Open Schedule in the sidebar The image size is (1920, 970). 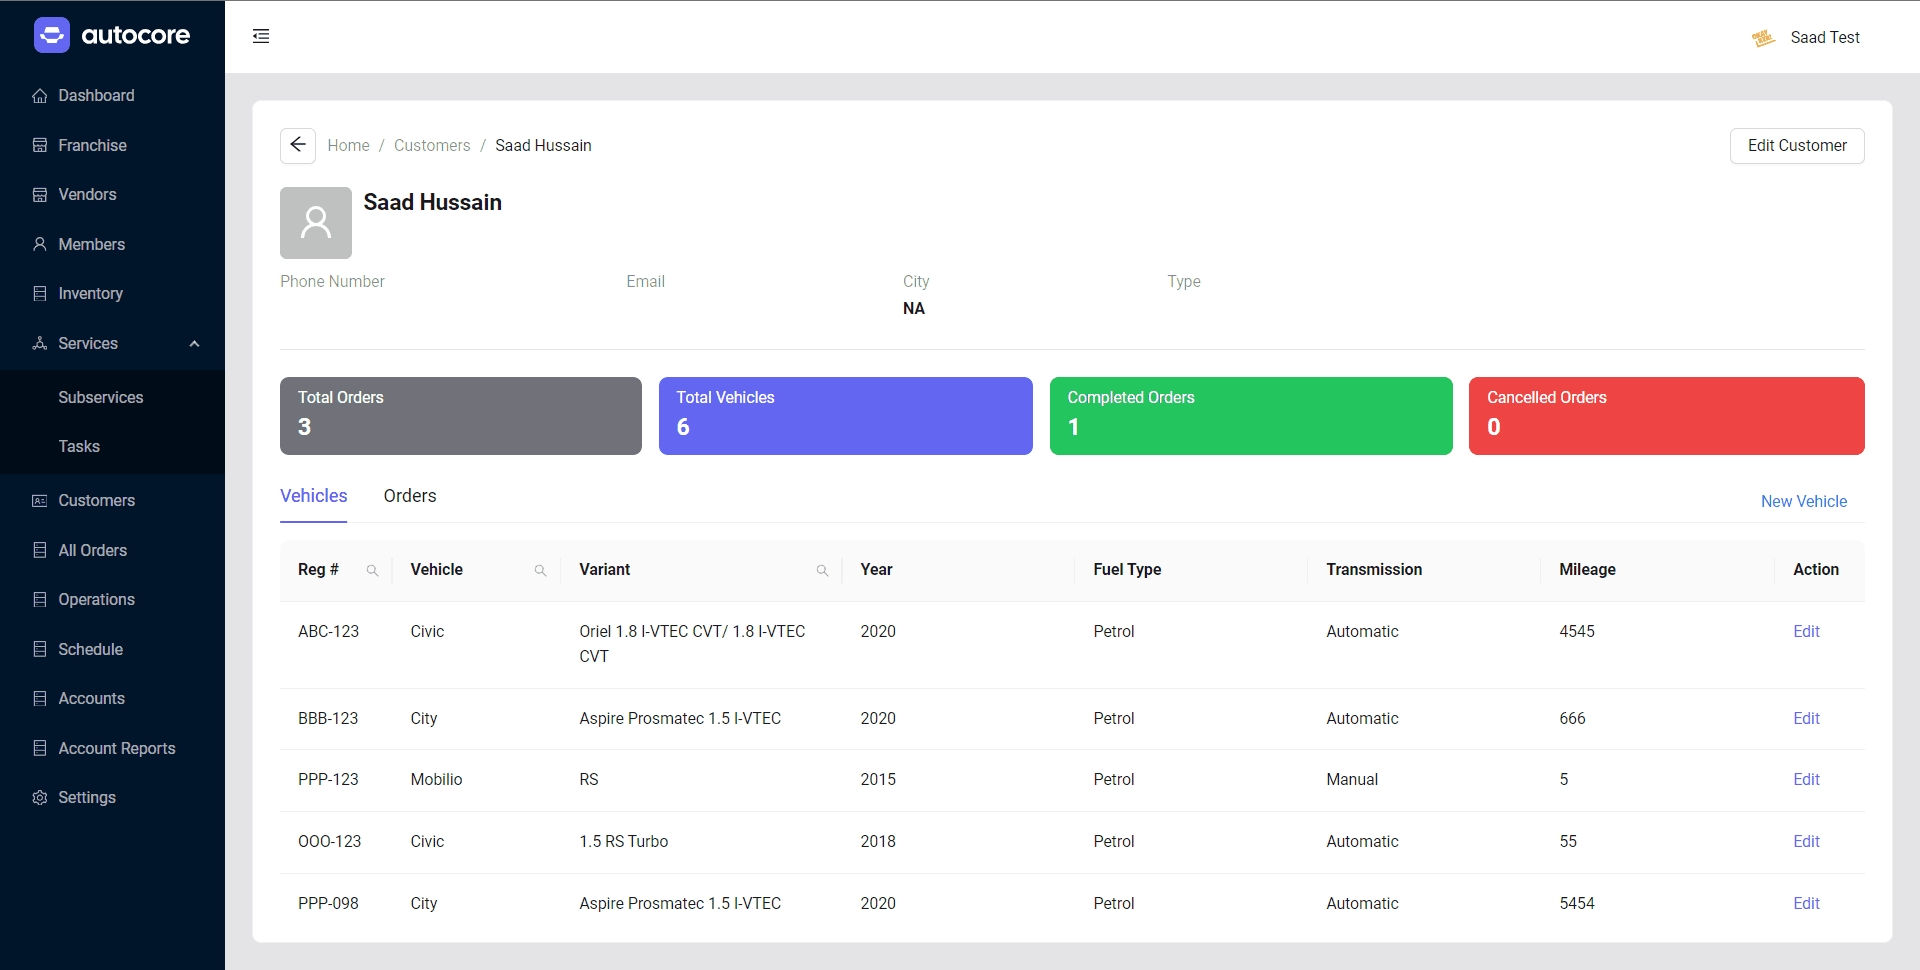pos(90,649)
